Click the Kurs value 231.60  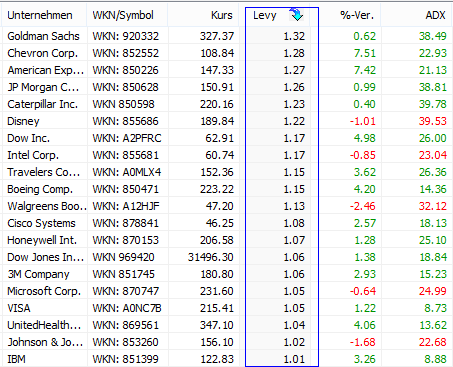217,291
